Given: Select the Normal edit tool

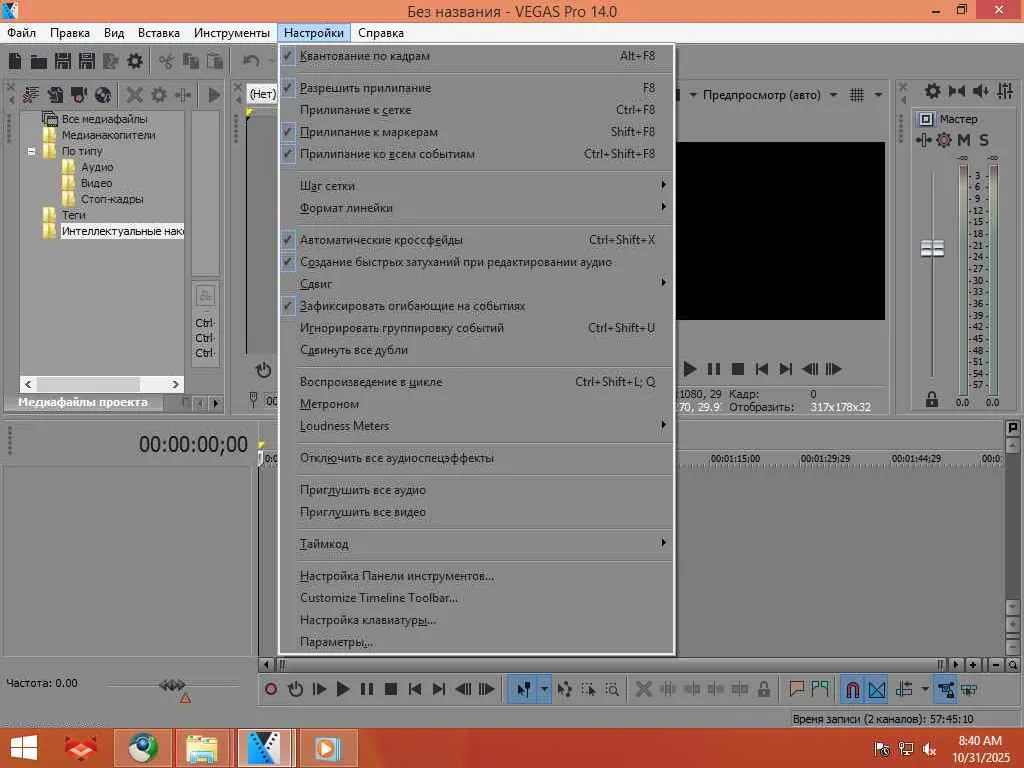Looking at the screenshot, I should coord(524,689).
